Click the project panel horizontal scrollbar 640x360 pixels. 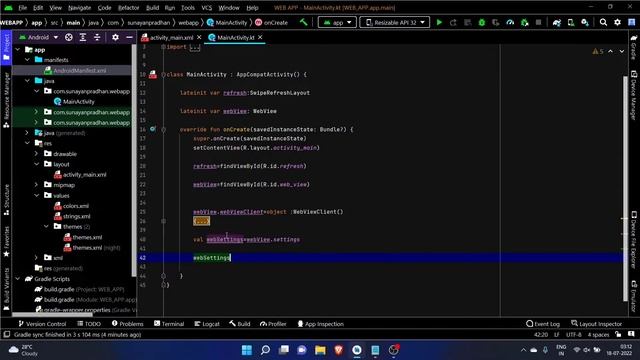[x=52, y=315]
